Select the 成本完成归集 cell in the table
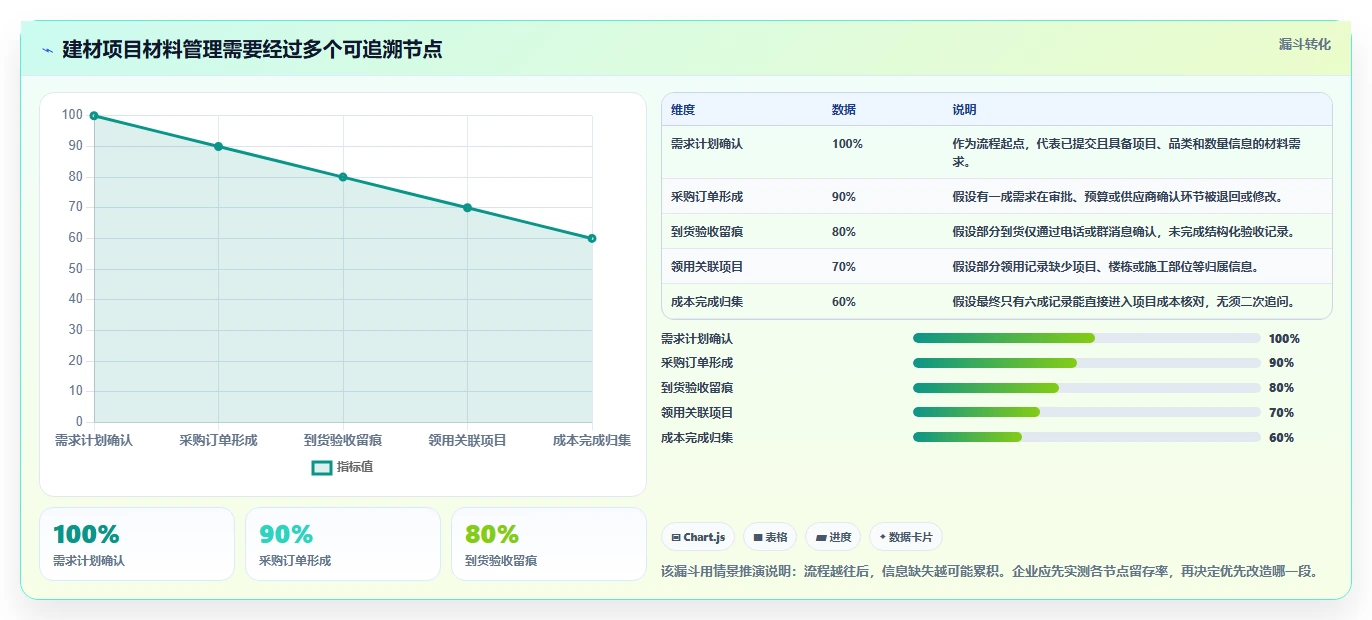Image resolution: width=1372 pixels, height=620 pixels. [707, 302]
